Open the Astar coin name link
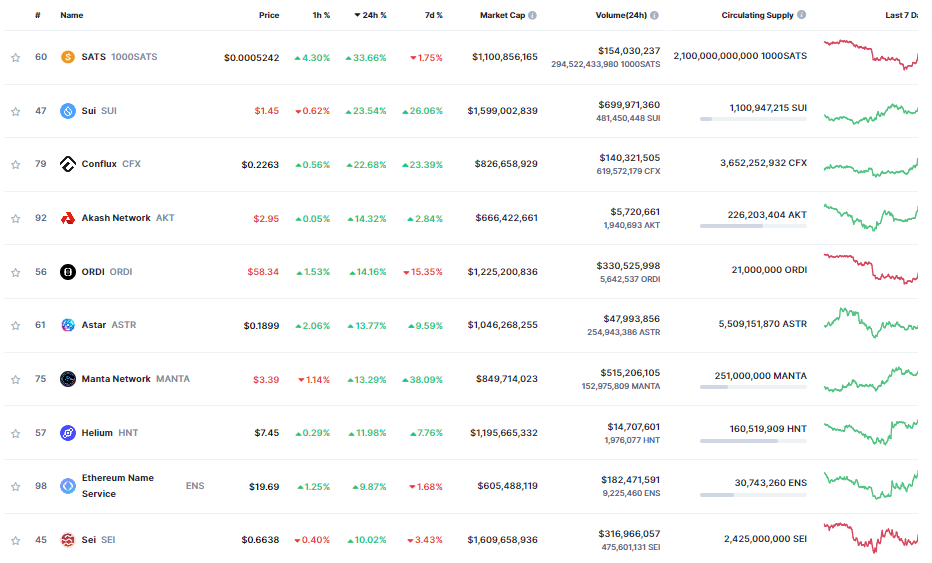Image resolution: width=932 pixels, height=563 pixels. coord(94,325)
